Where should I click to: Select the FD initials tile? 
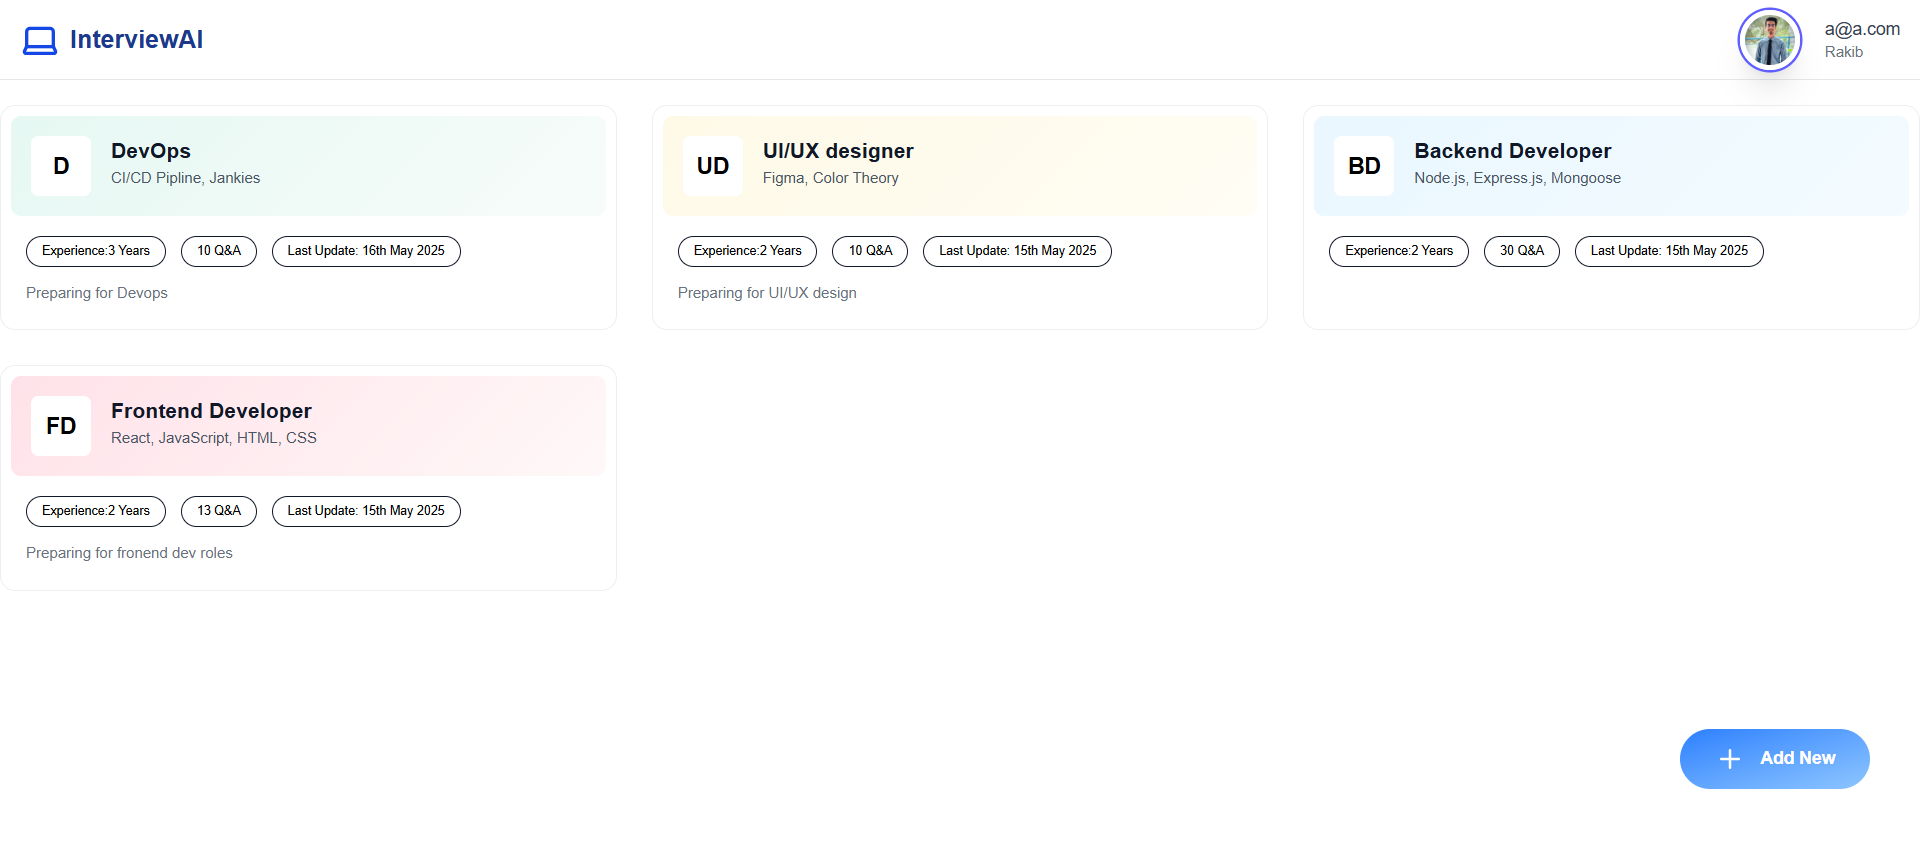point(61,426)
